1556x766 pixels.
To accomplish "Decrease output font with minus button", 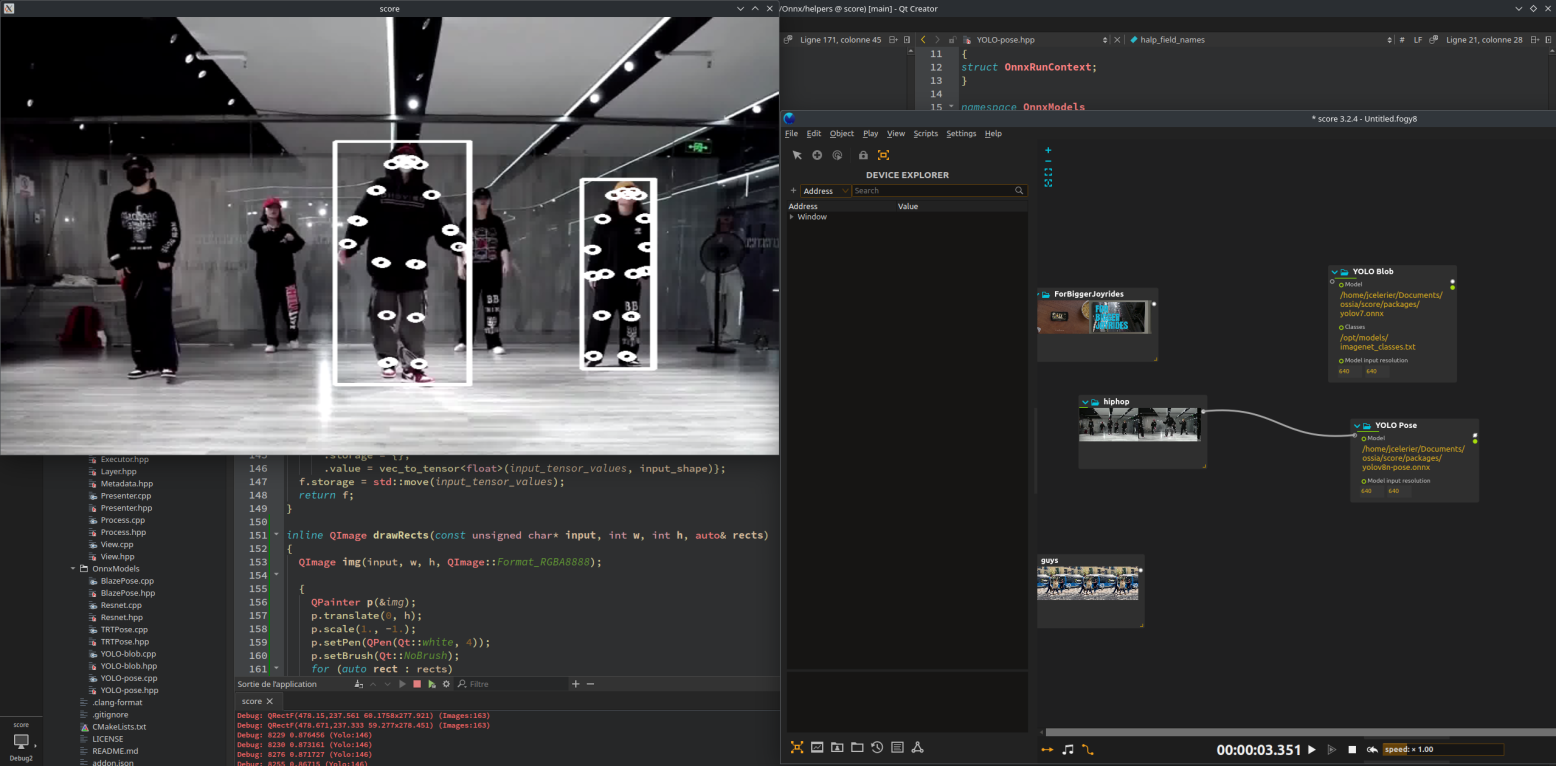I will [x=590, y=684].
